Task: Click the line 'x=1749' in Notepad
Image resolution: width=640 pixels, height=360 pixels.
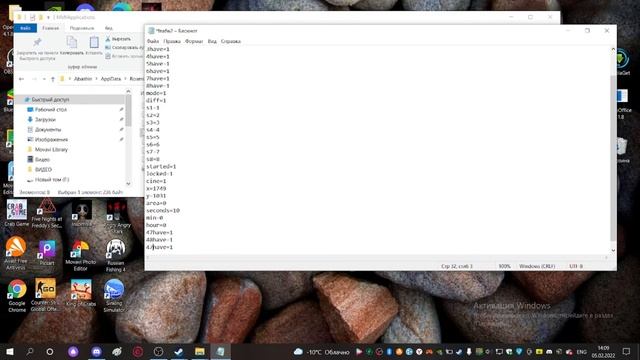Action: (x=156, y=189)
